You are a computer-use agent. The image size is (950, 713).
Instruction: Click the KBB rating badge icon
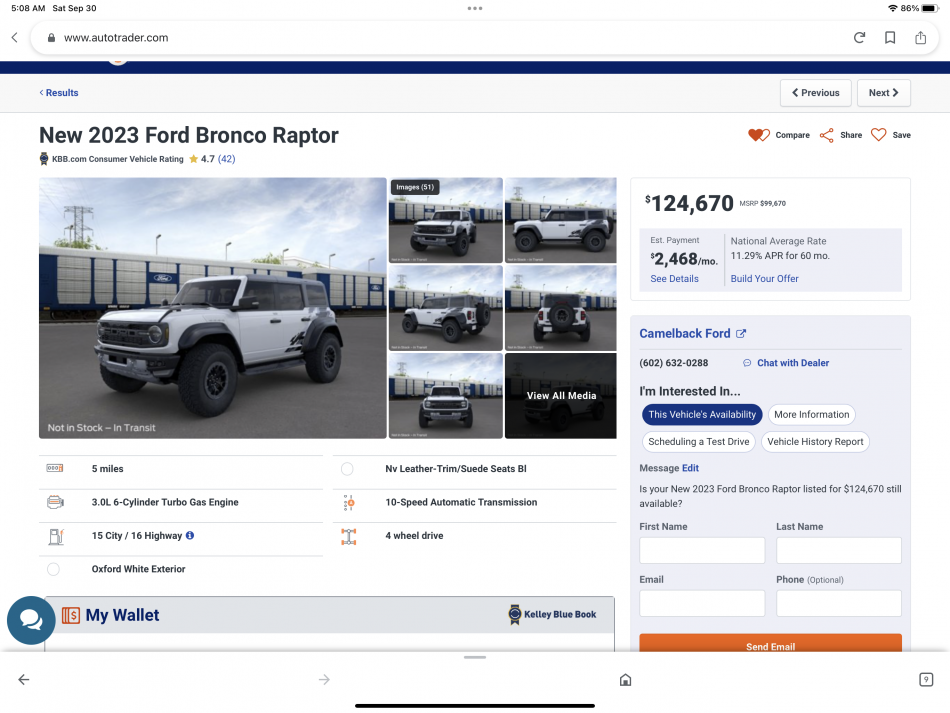pos(44,159)
